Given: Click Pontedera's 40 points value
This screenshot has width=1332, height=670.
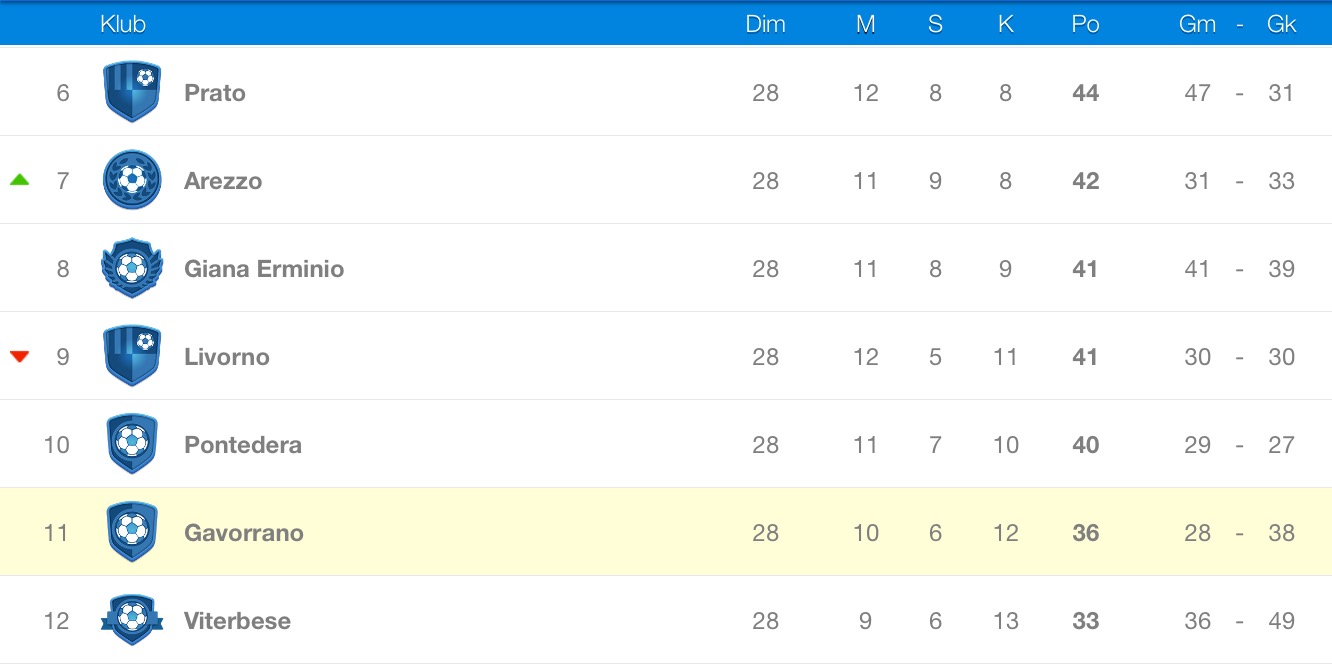Looking at the screenshot, I should point(1085,445).
